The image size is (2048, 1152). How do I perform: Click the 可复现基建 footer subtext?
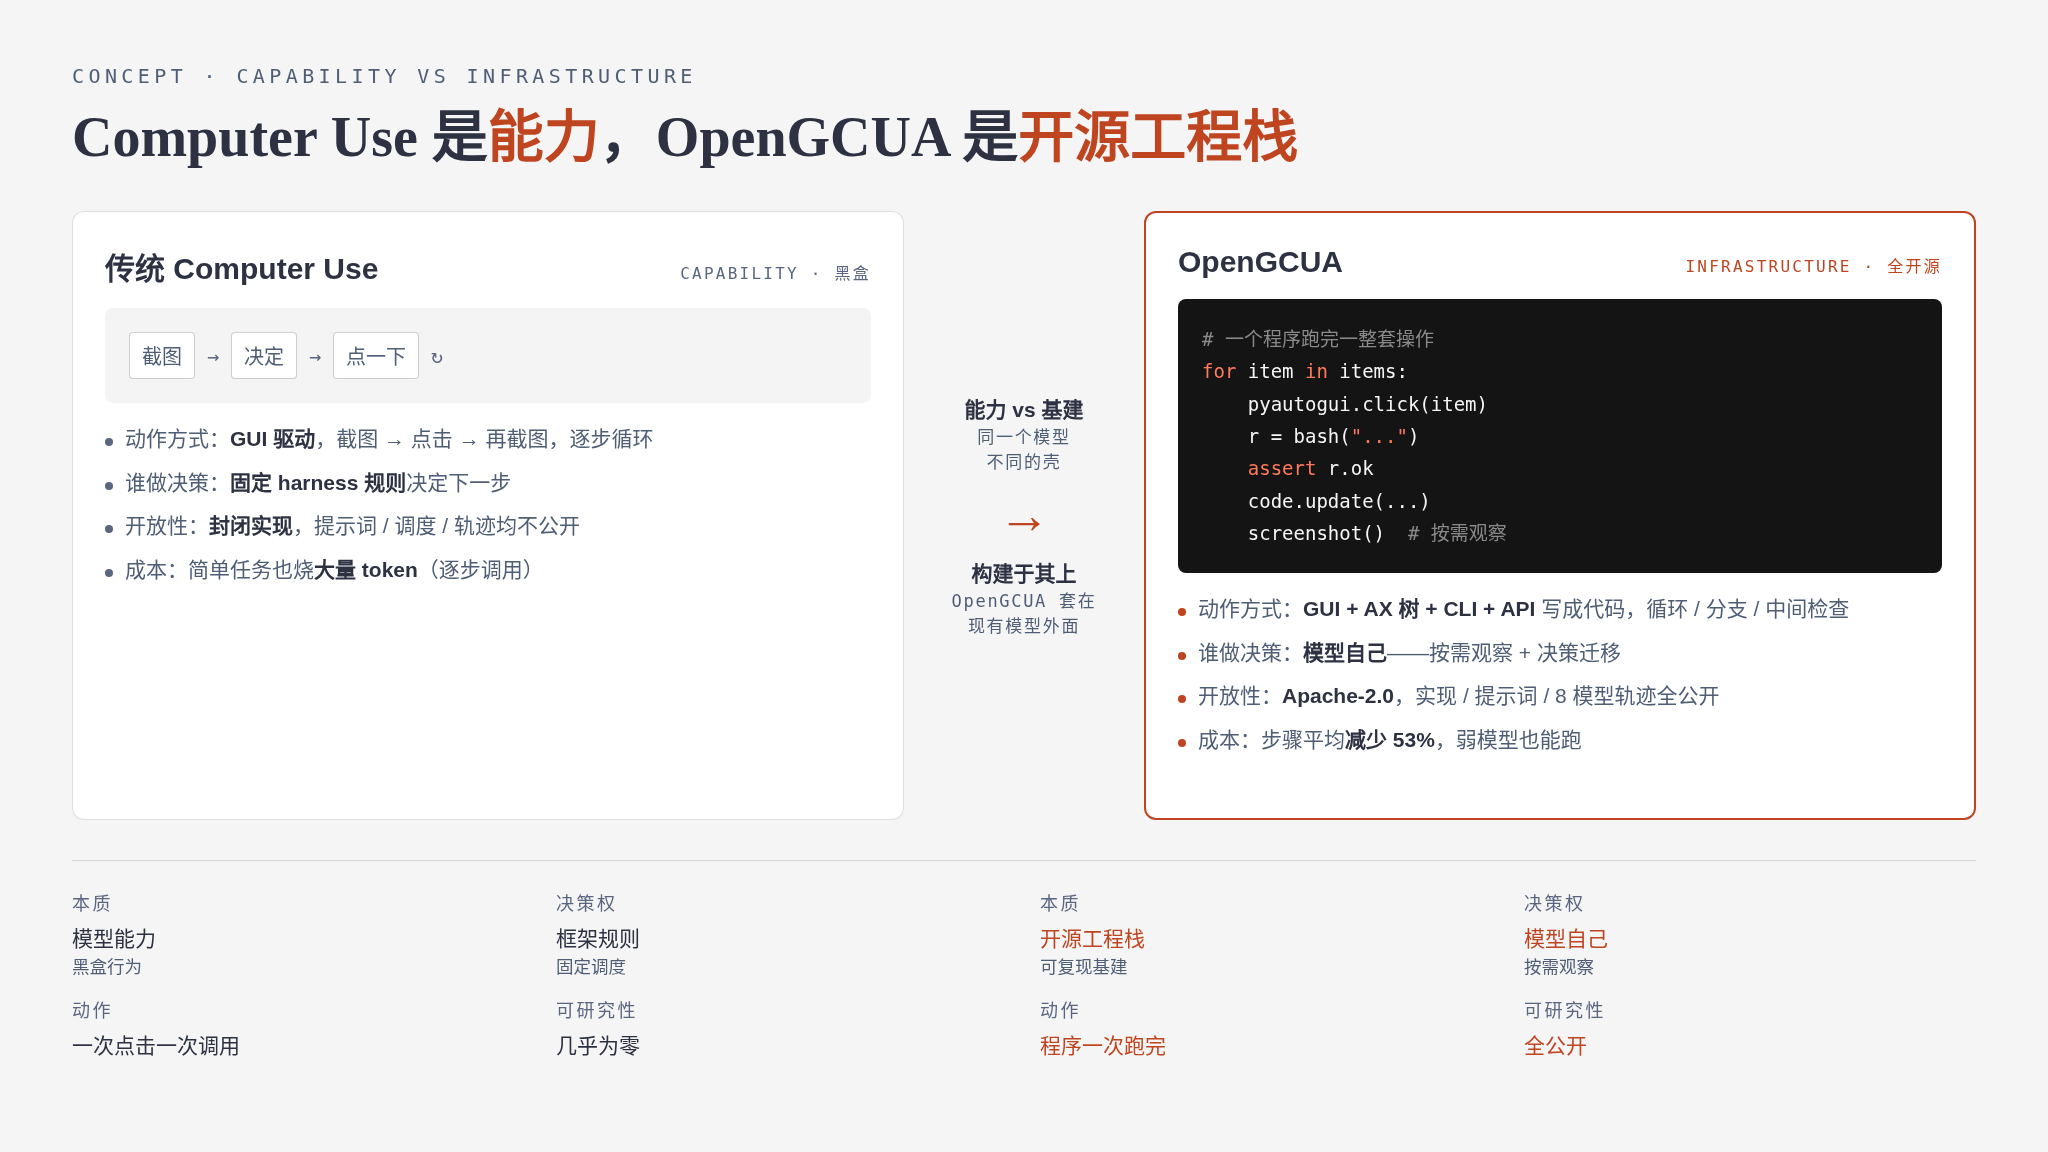click(x=1084, y=967)
